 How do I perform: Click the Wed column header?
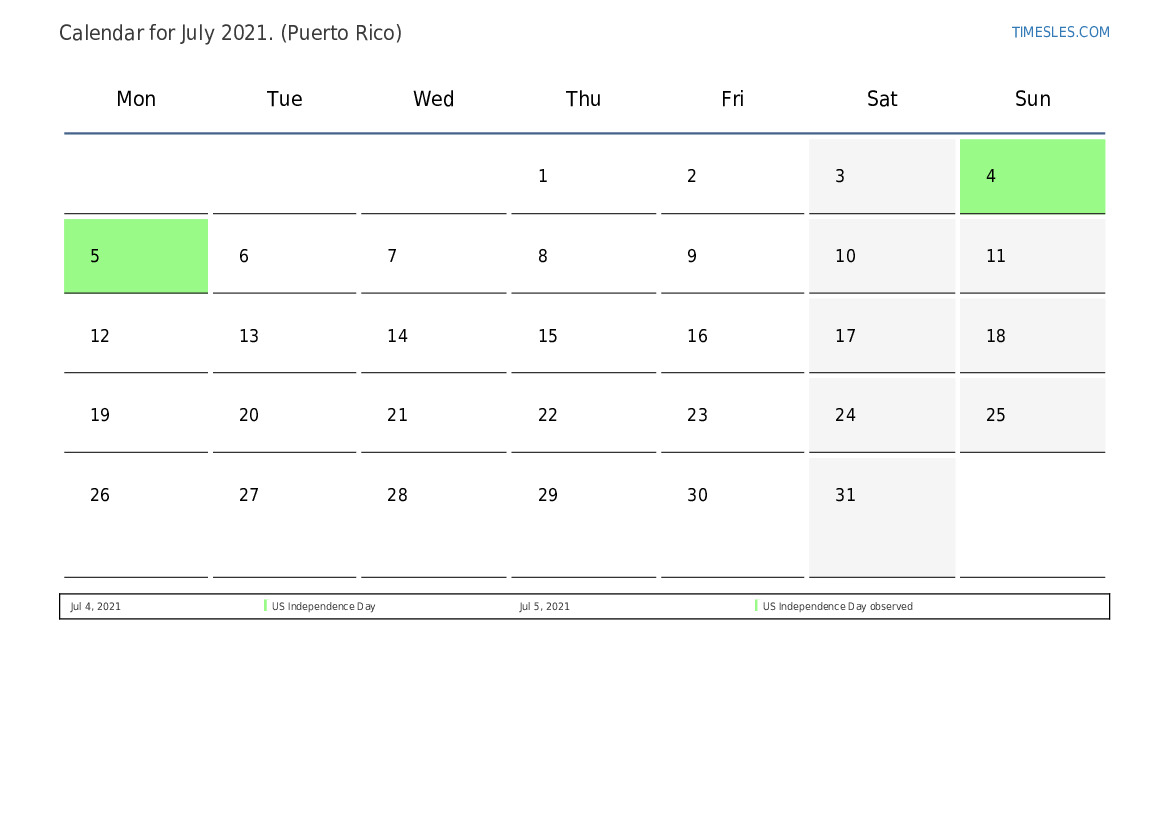[x=433, y=98]
